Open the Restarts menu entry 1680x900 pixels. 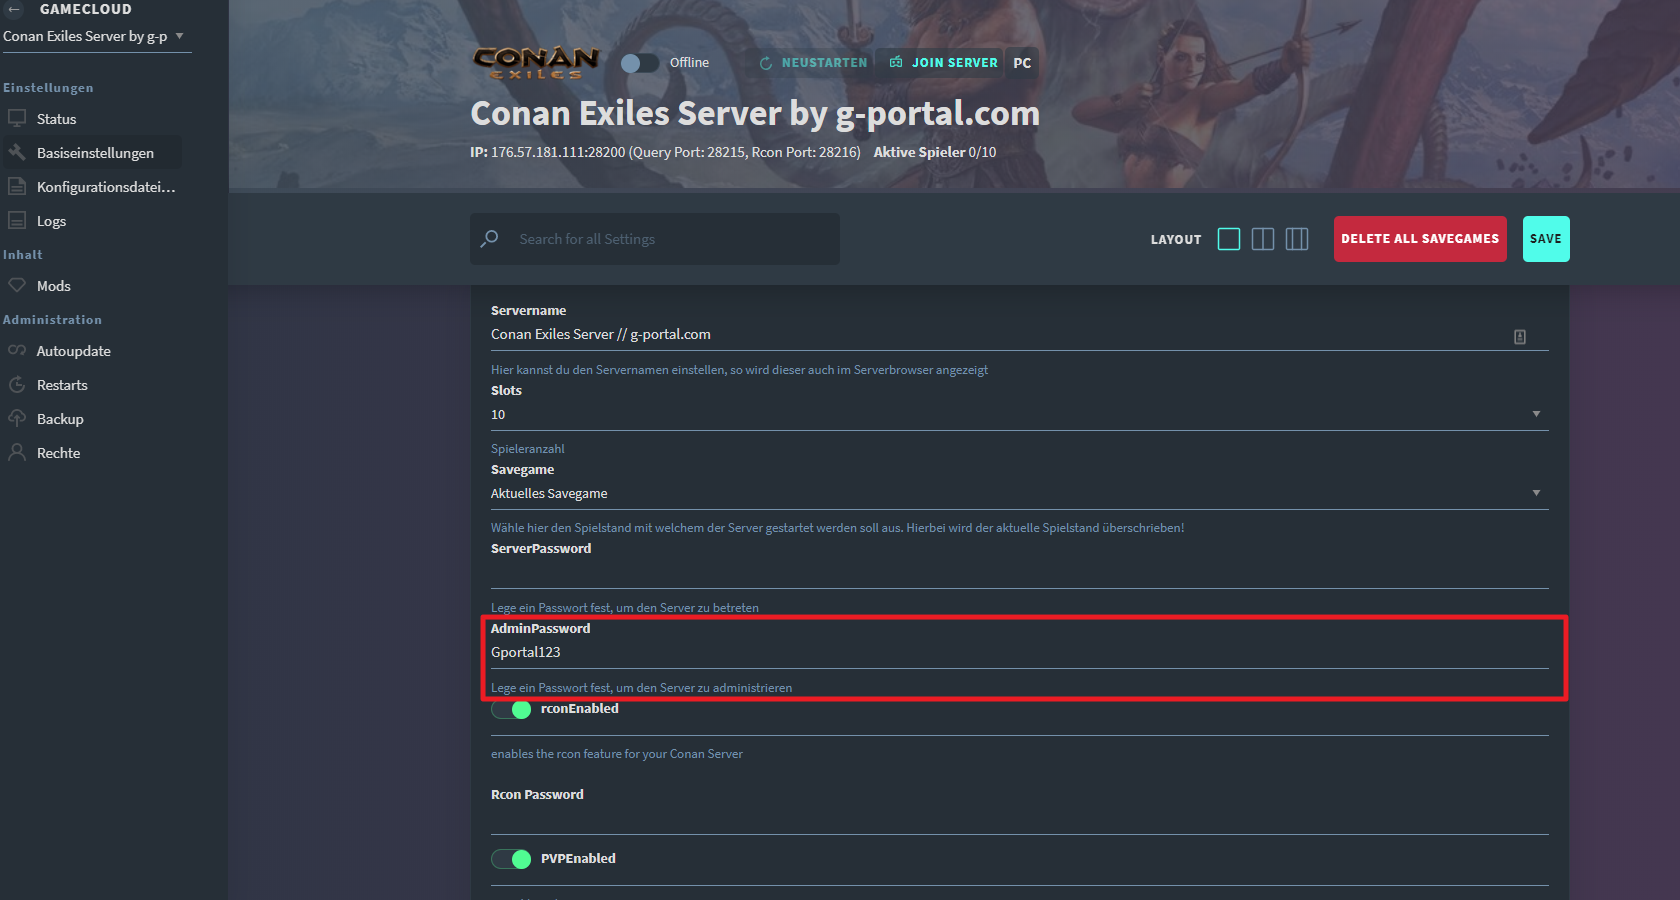coord(62,385)
